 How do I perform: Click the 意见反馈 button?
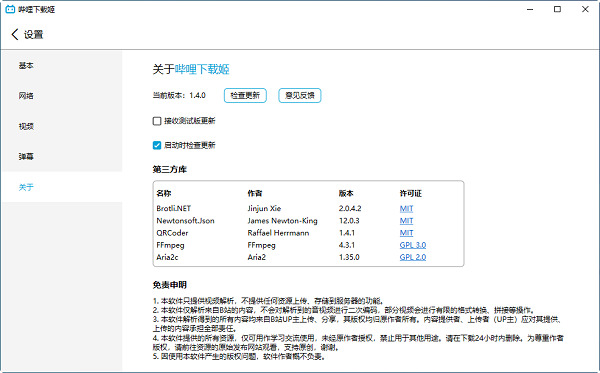(x=300, y=95)
